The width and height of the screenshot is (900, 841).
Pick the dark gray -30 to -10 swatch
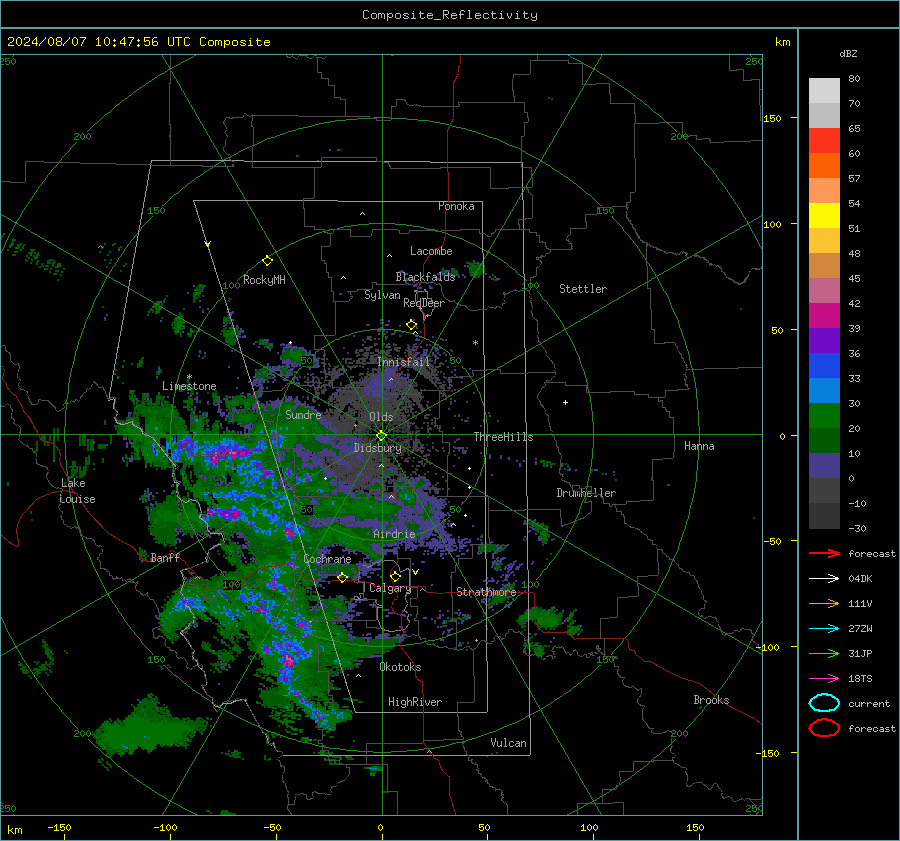[x=824, y=516]
